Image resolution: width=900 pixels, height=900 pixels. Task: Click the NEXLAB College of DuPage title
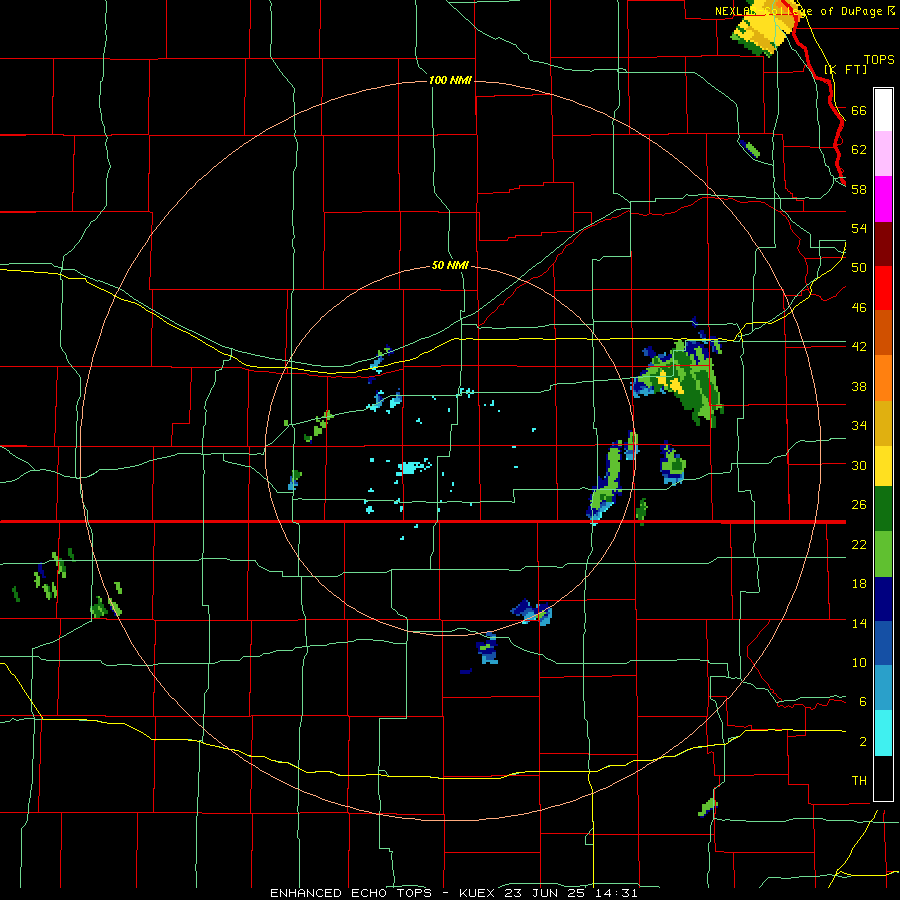coord(805,11)
